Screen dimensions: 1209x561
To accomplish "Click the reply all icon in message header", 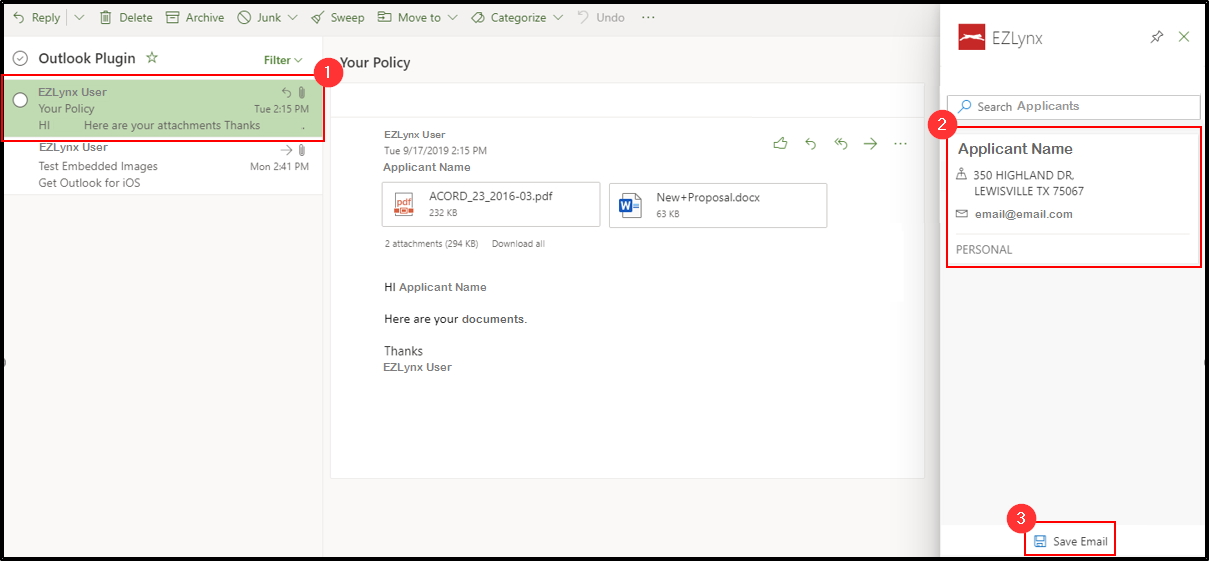I will coord(841,144).
